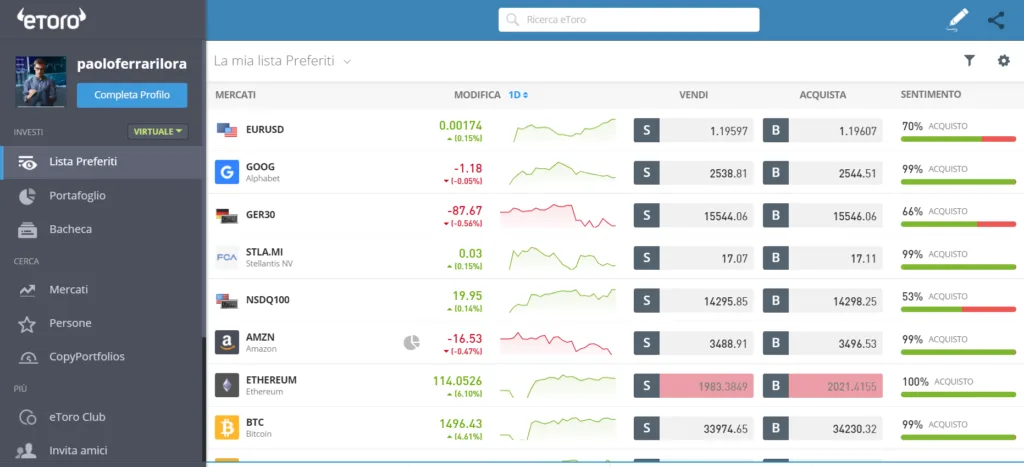Buy AMZN with B button
The image size is (1024, 467).
click(776, 343)
